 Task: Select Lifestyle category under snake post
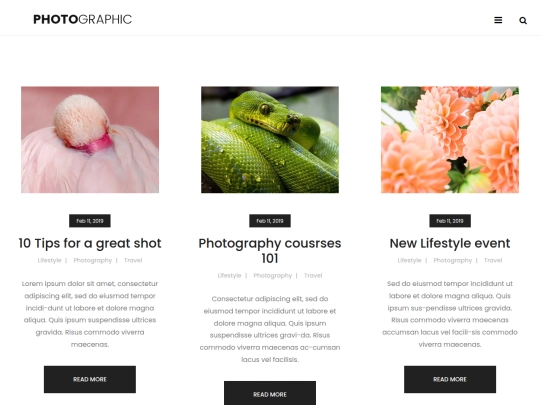[229, 276]
